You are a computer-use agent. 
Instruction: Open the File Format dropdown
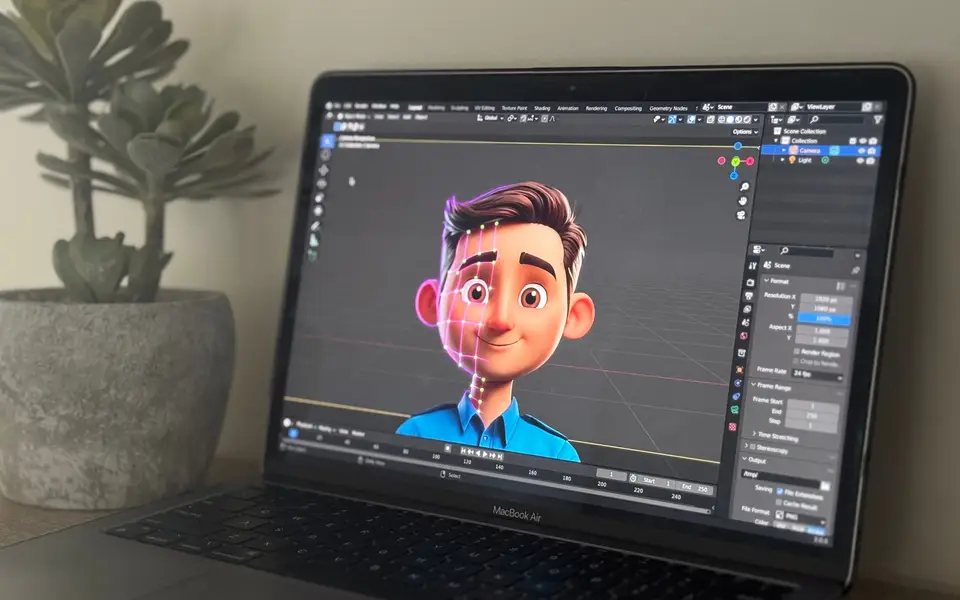(x=800, y=516)
